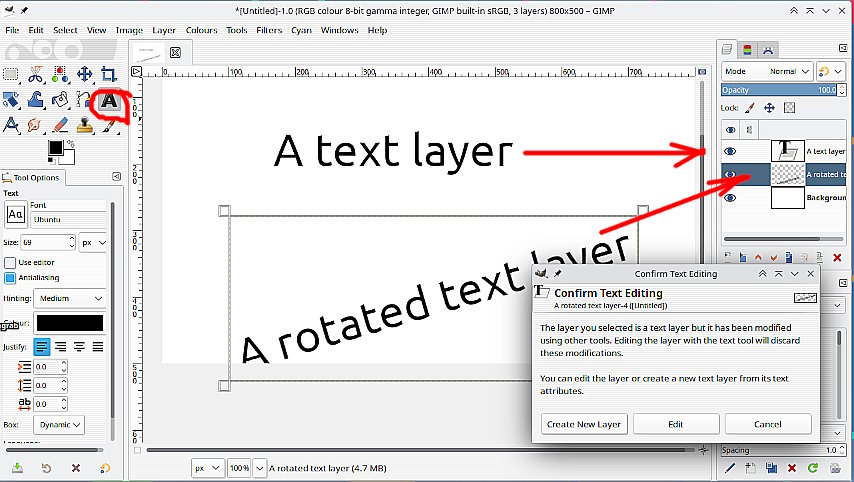Image resolution: width=854 pixels, height=482 pixels.
Task: Click the text Colour black swatch
Action: coord(70,324)
